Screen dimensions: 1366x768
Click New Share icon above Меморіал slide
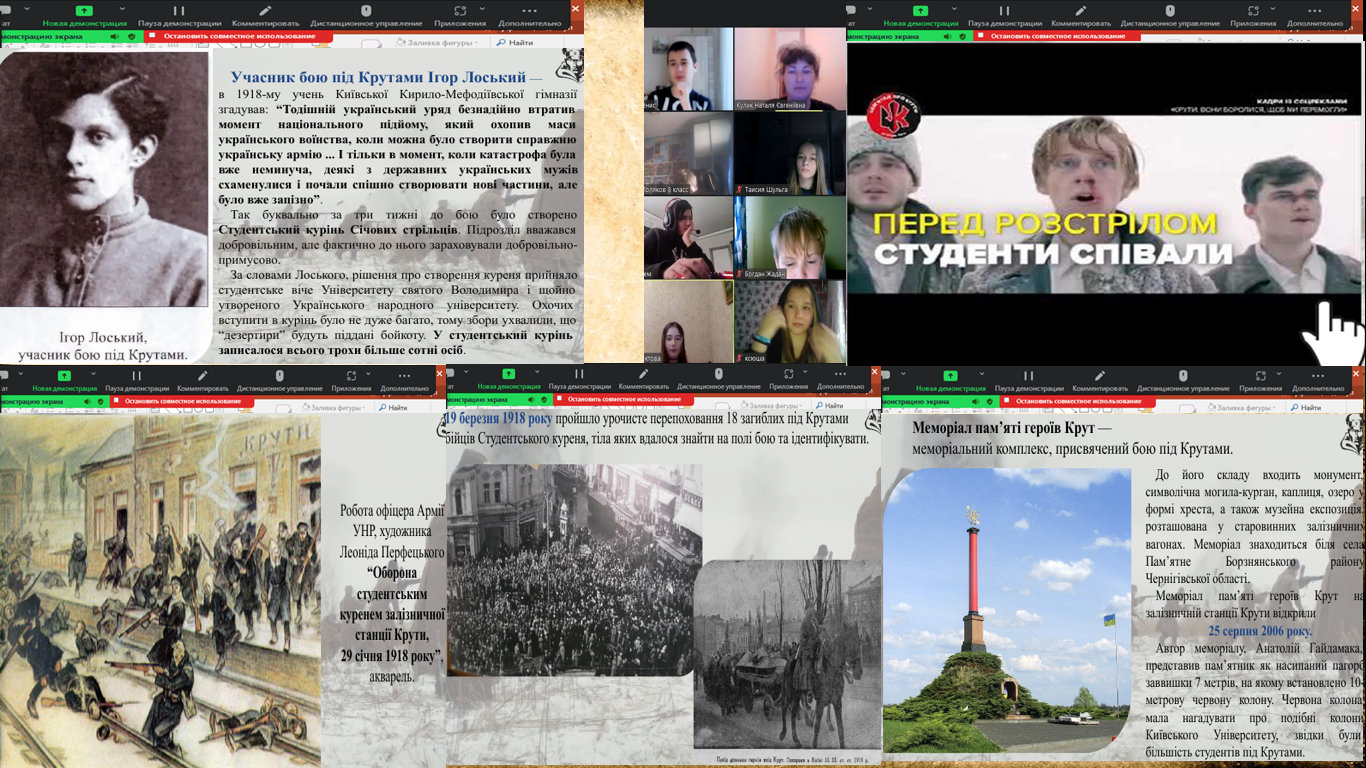pos(950,376)
